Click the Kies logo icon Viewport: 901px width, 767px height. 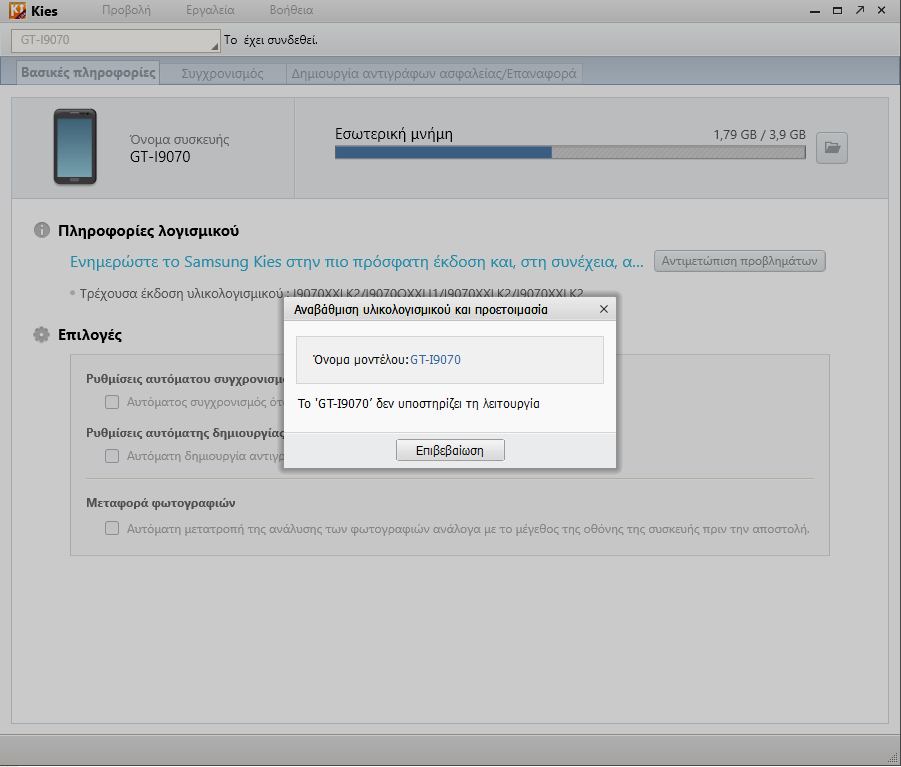click(x=17, y=10)
